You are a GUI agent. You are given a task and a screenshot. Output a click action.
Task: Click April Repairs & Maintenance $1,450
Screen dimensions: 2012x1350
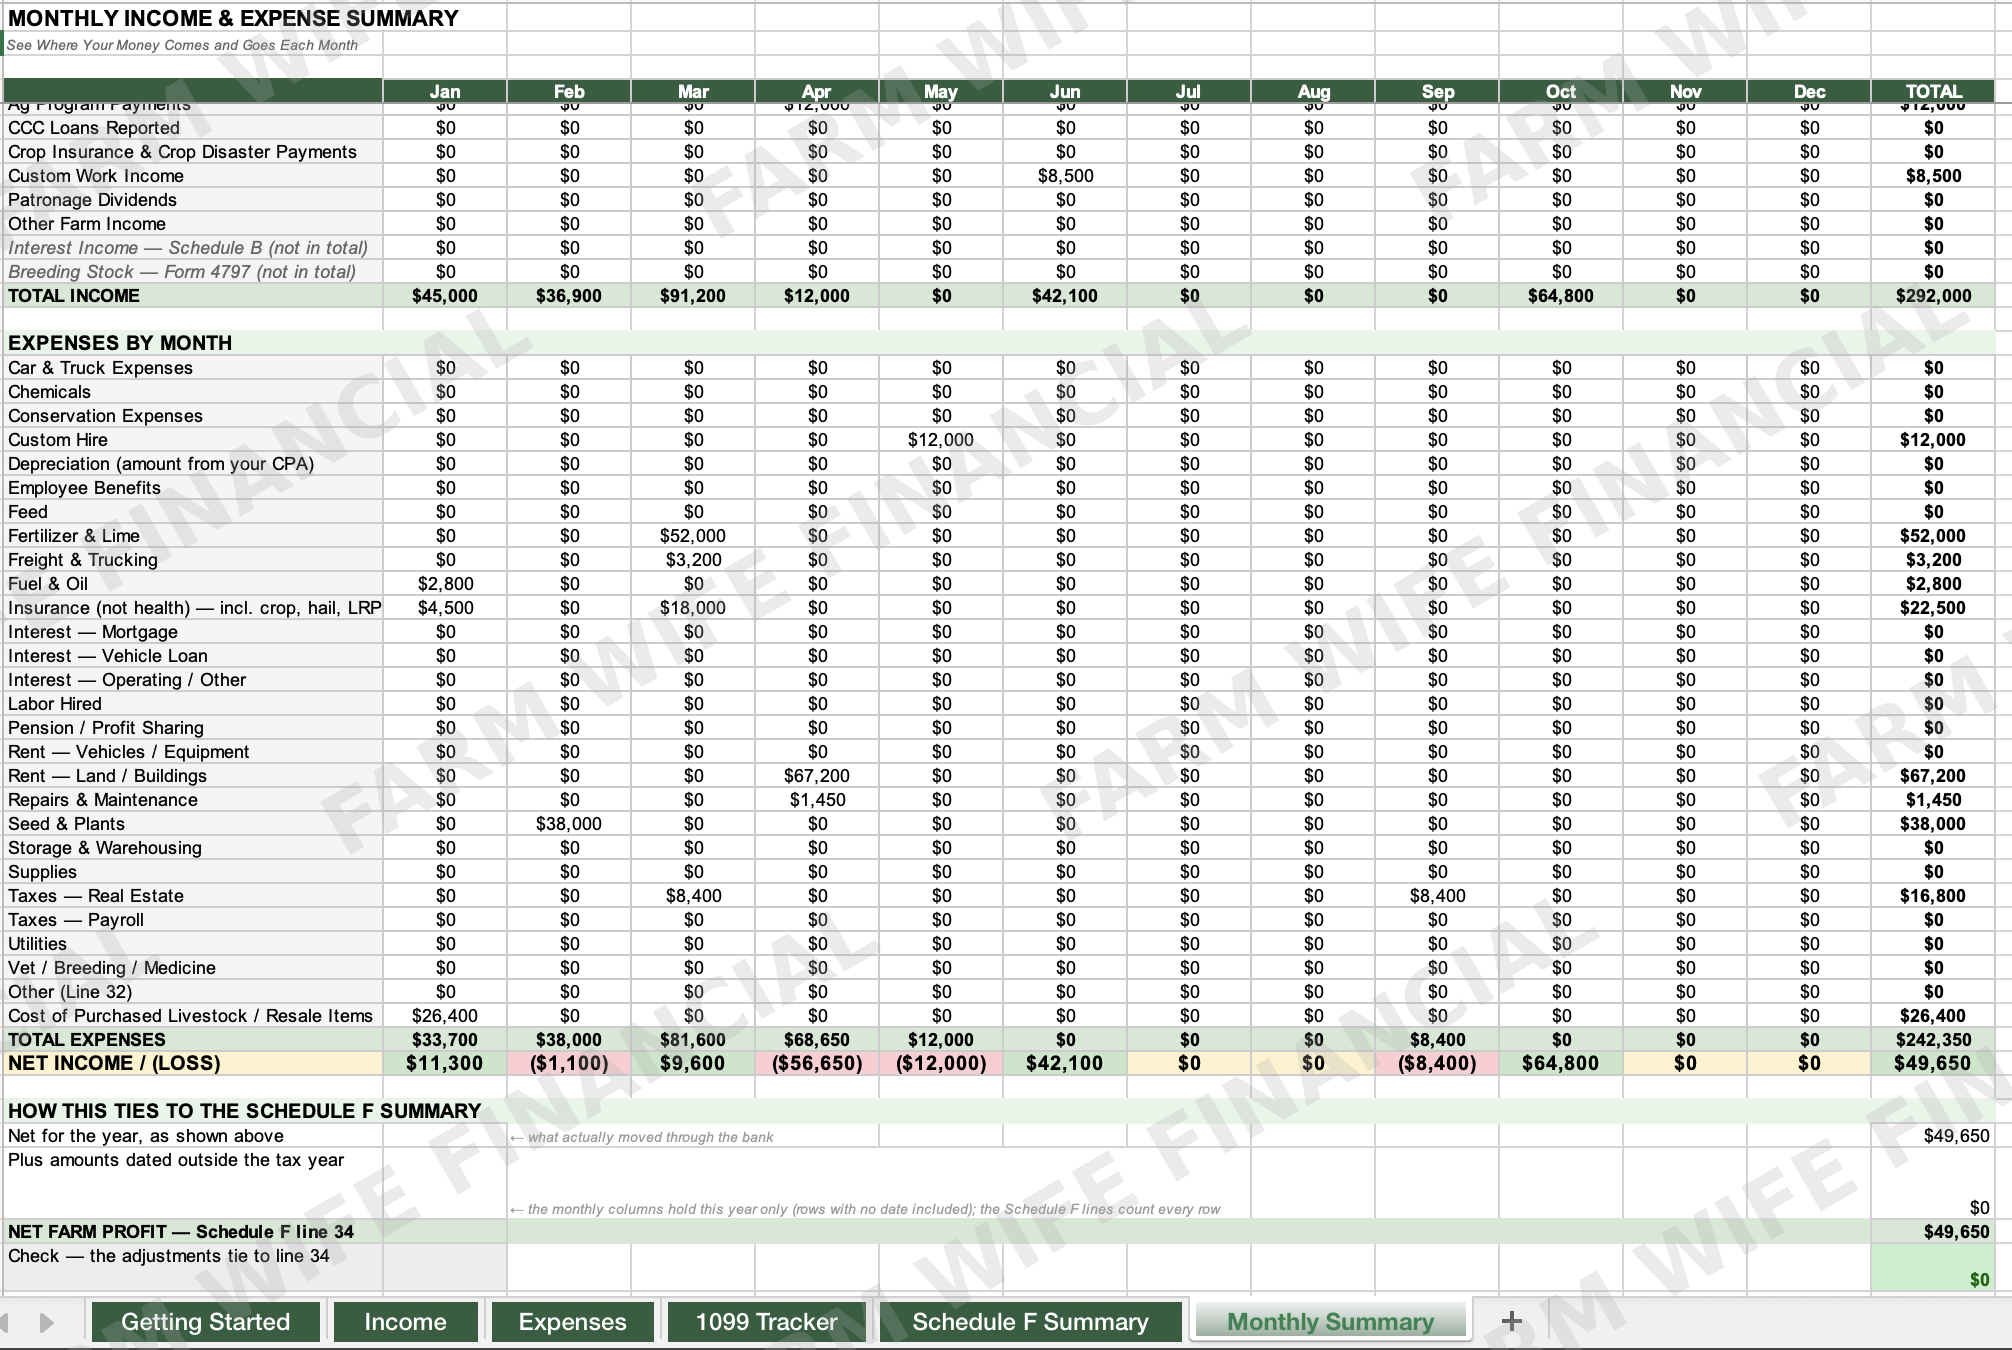click(x=817, y=800)
